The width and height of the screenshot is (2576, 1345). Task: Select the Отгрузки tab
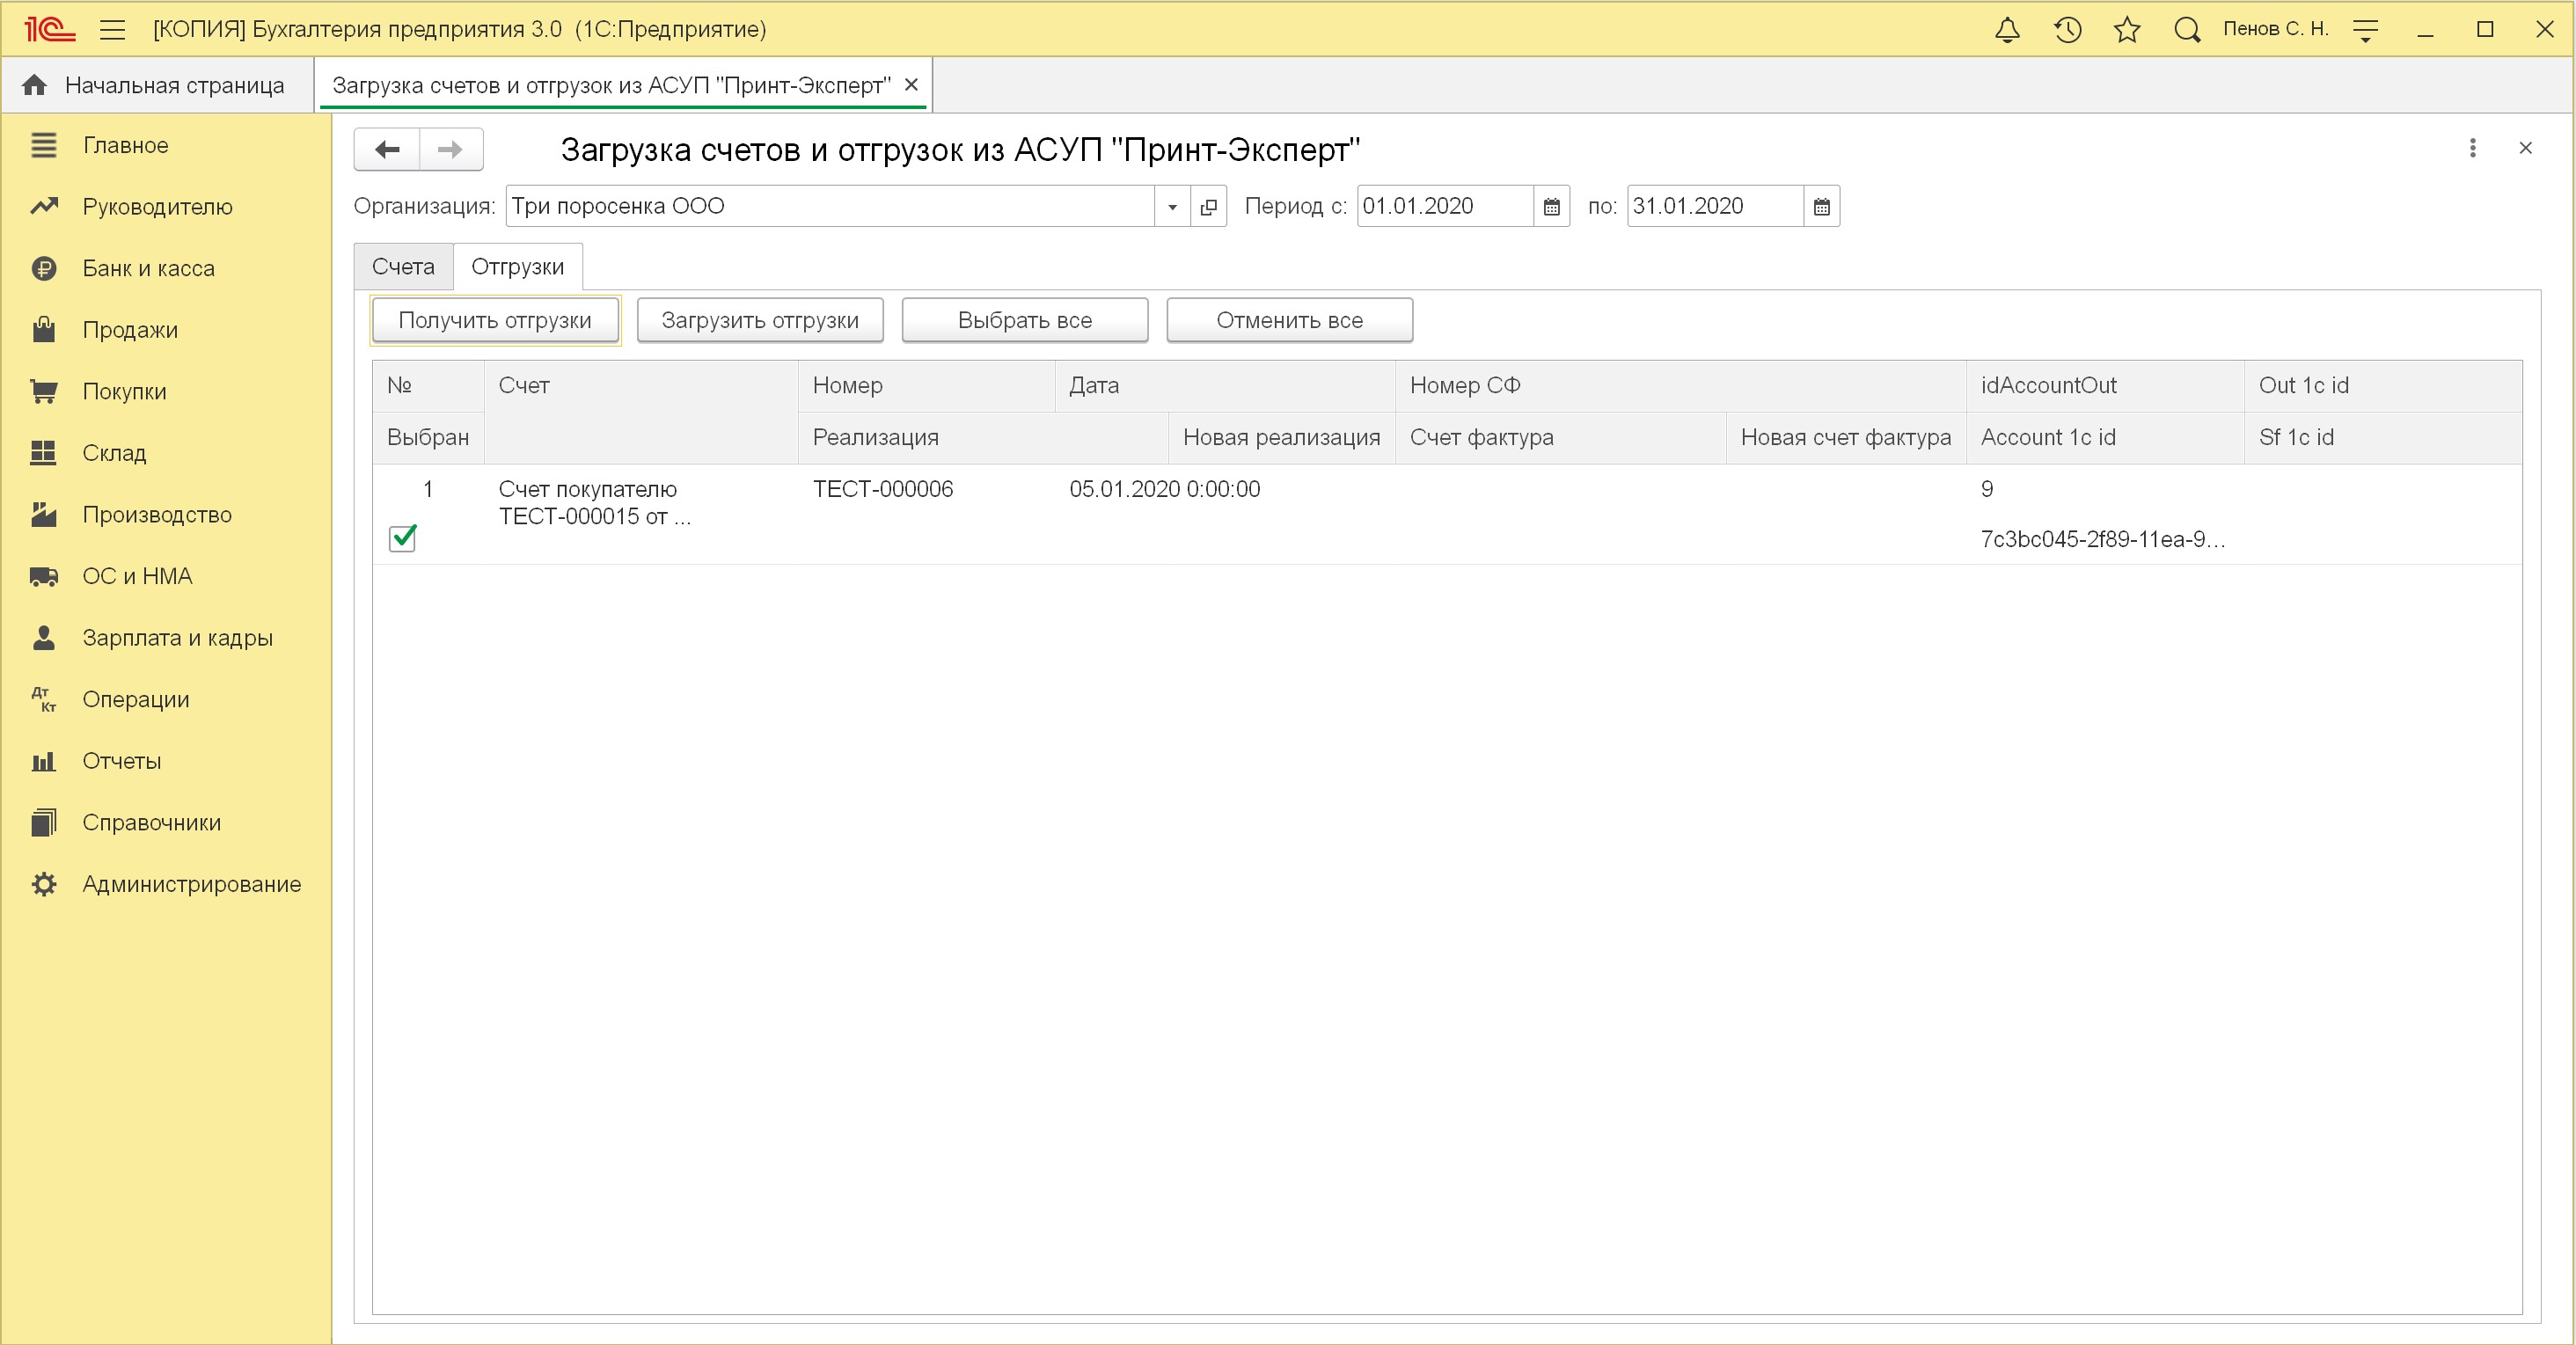pos(518,267)
